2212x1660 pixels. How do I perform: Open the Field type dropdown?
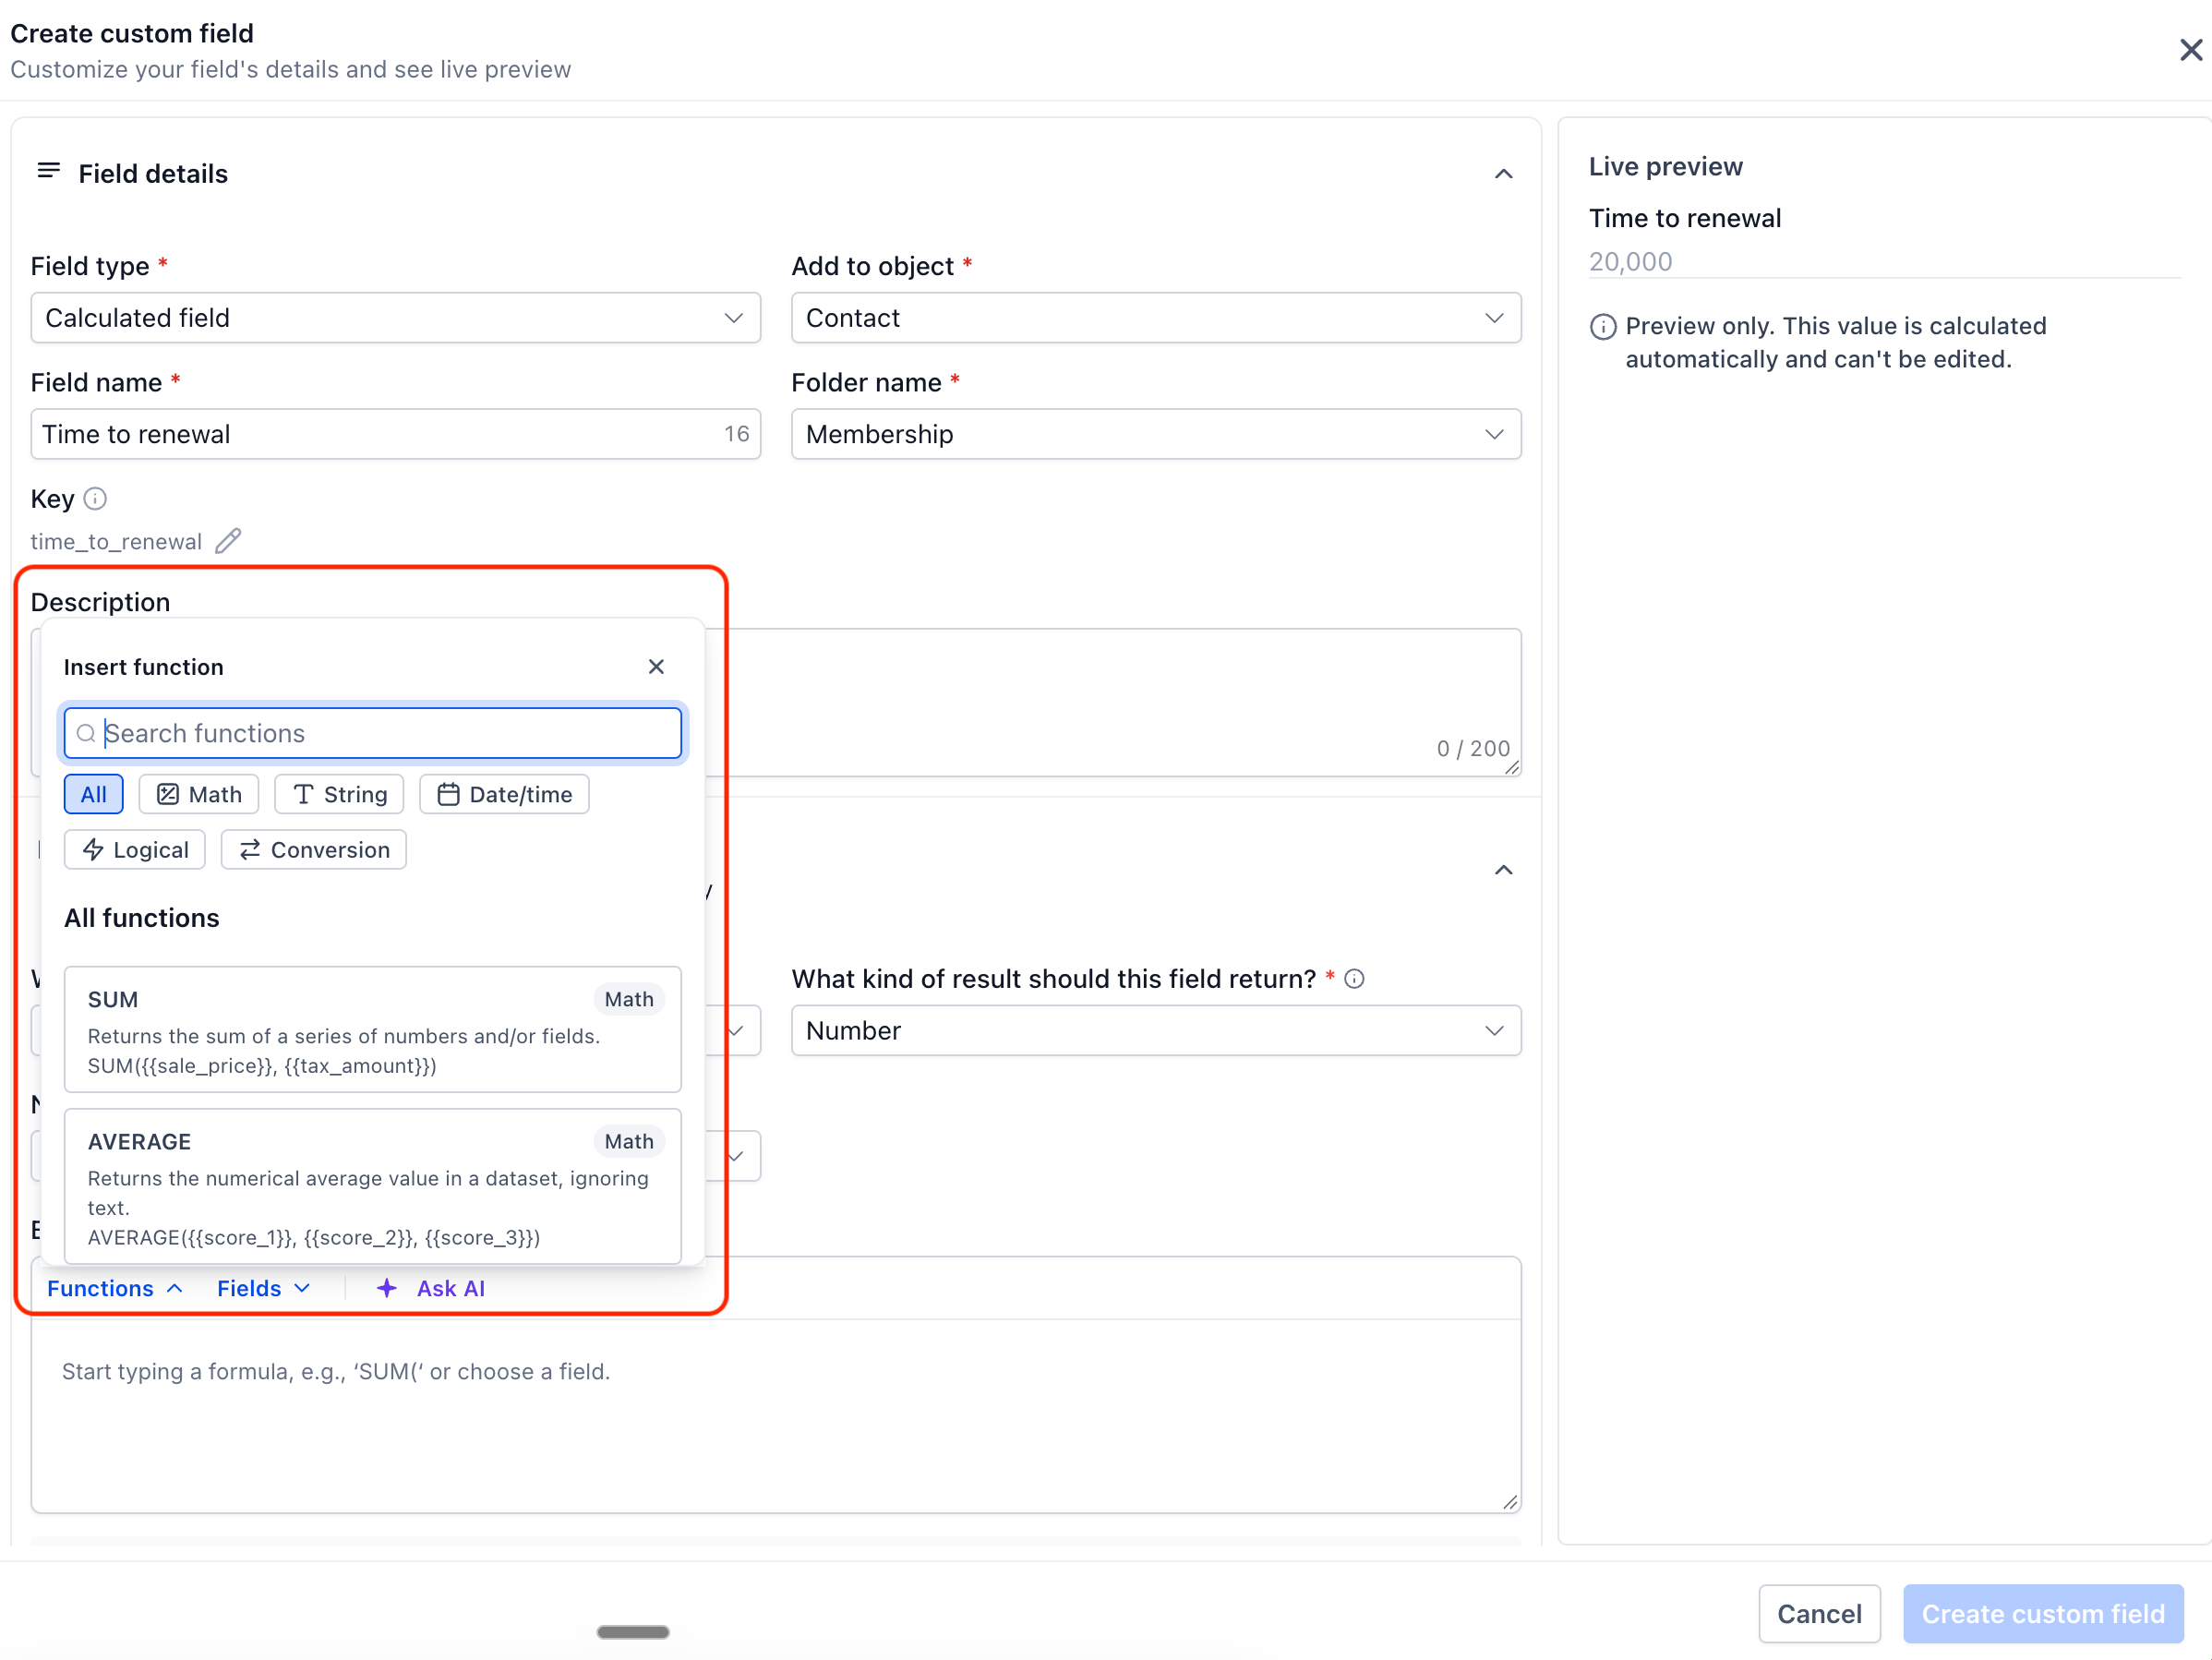coord(396,318)
